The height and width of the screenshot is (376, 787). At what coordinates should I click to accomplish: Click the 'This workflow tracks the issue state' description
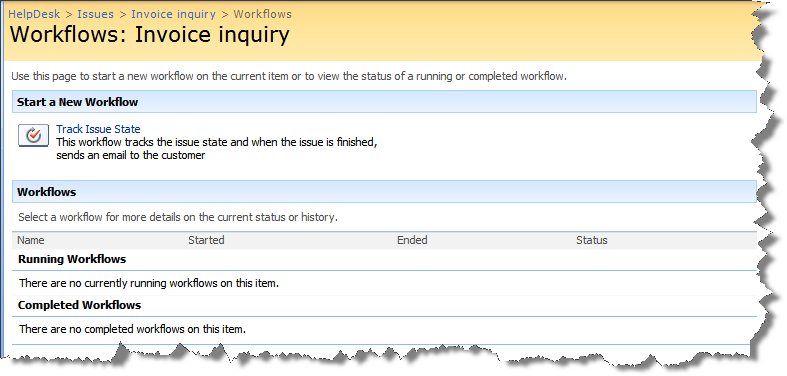pos(217,149)
